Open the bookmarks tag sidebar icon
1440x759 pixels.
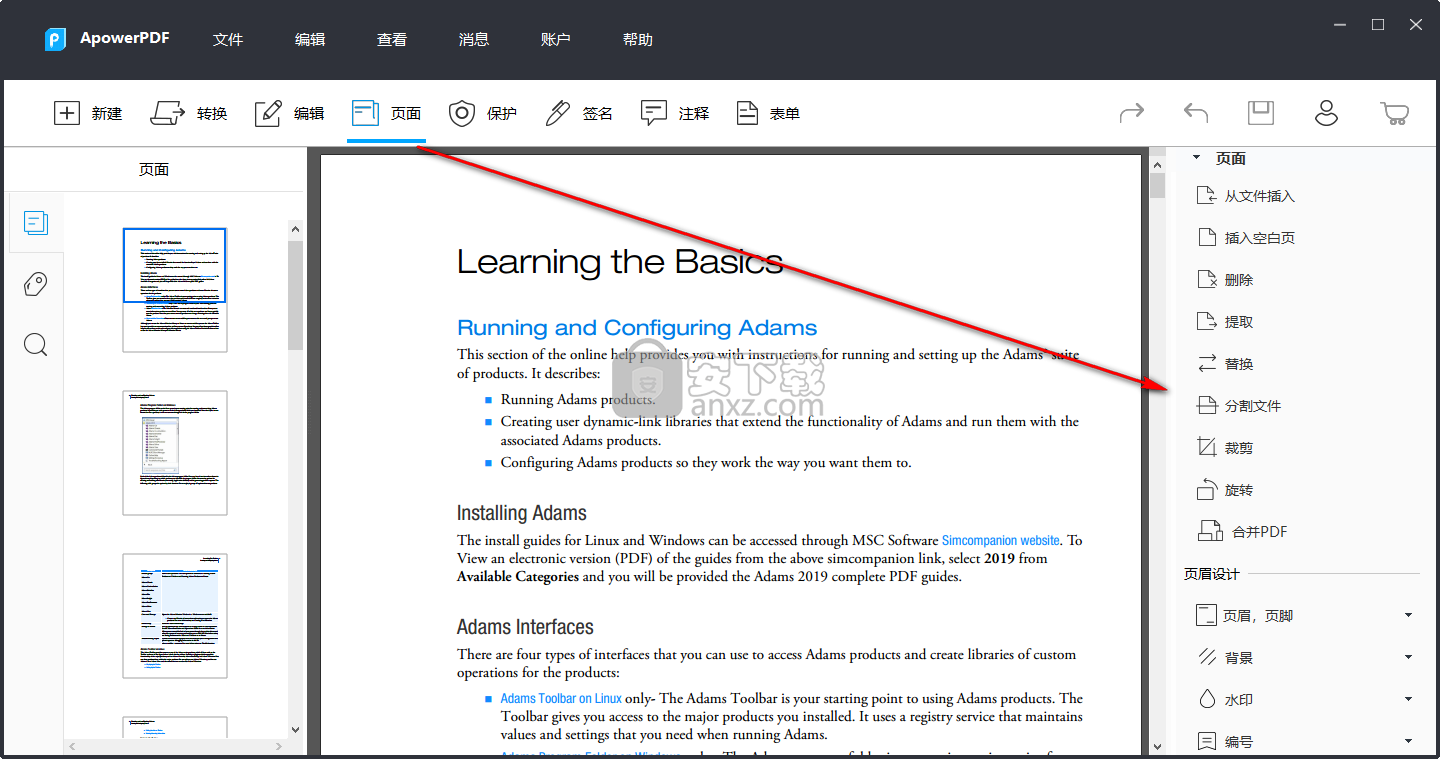[x=36, y=285]
